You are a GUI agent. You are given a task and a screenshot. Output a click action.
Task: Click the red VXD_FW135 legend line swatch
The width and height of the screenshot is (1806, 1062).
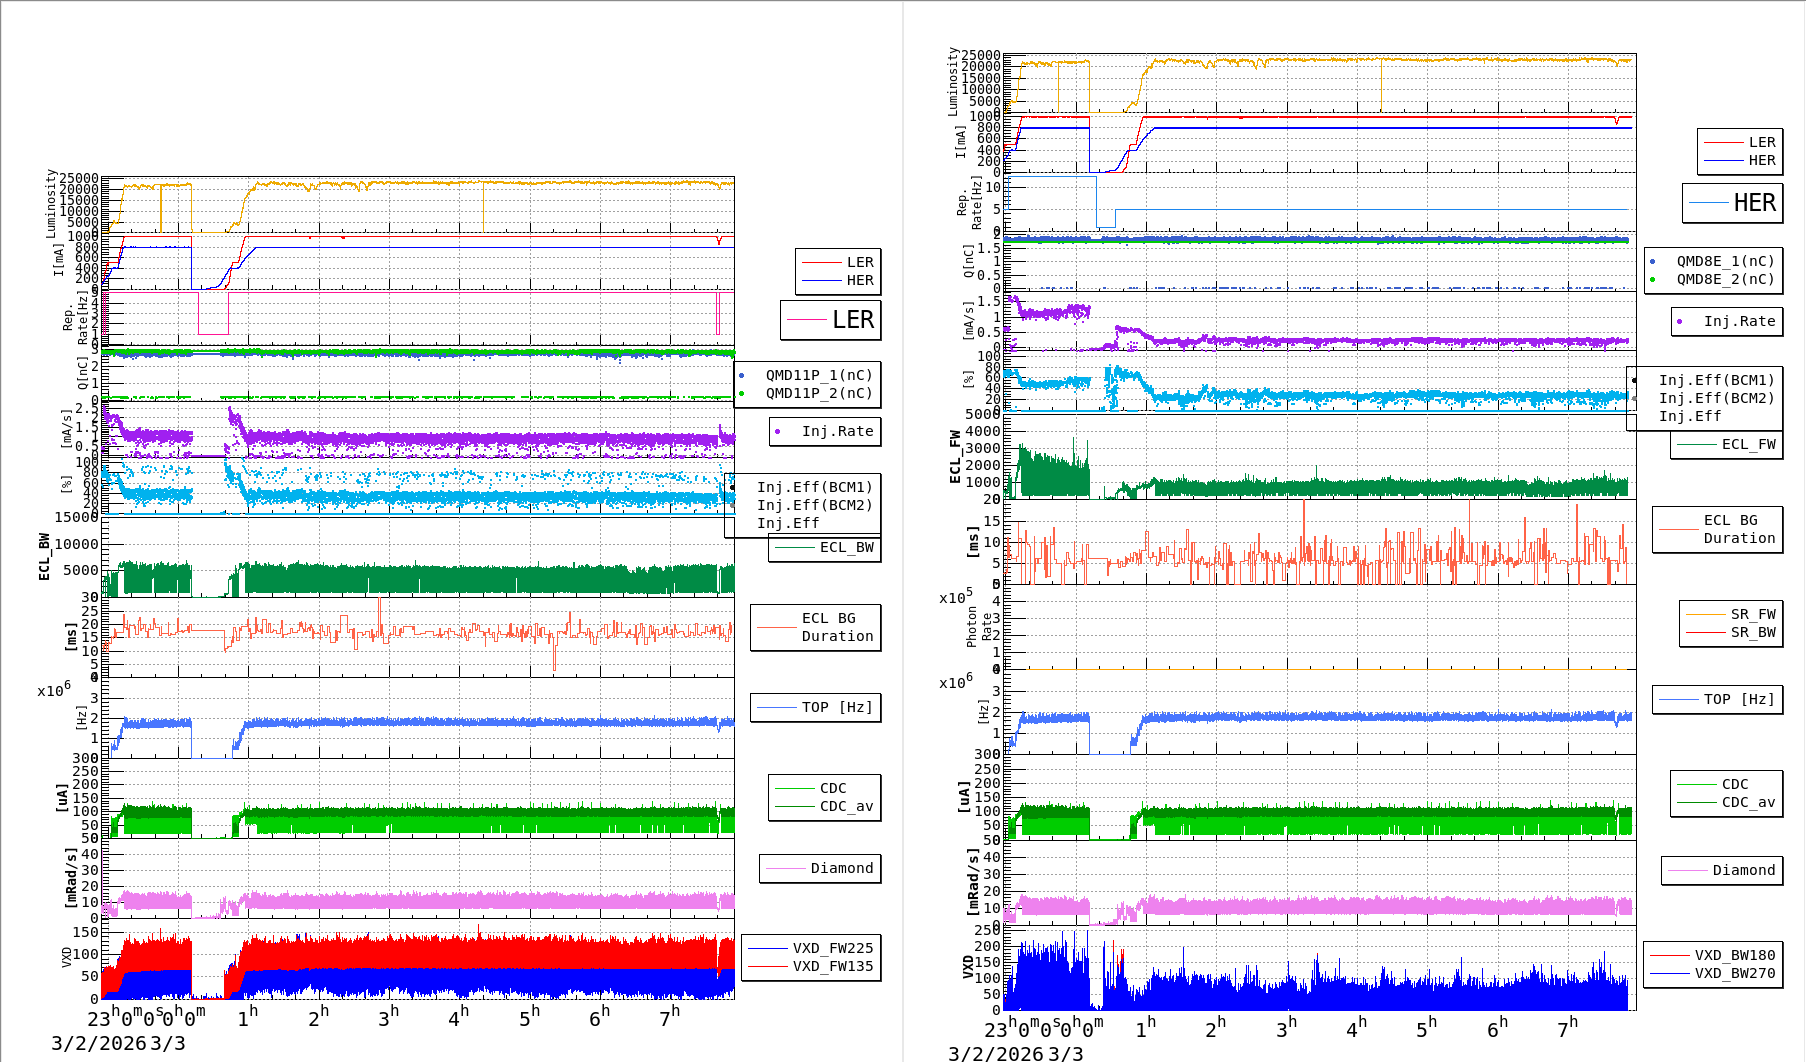point(768,966)
